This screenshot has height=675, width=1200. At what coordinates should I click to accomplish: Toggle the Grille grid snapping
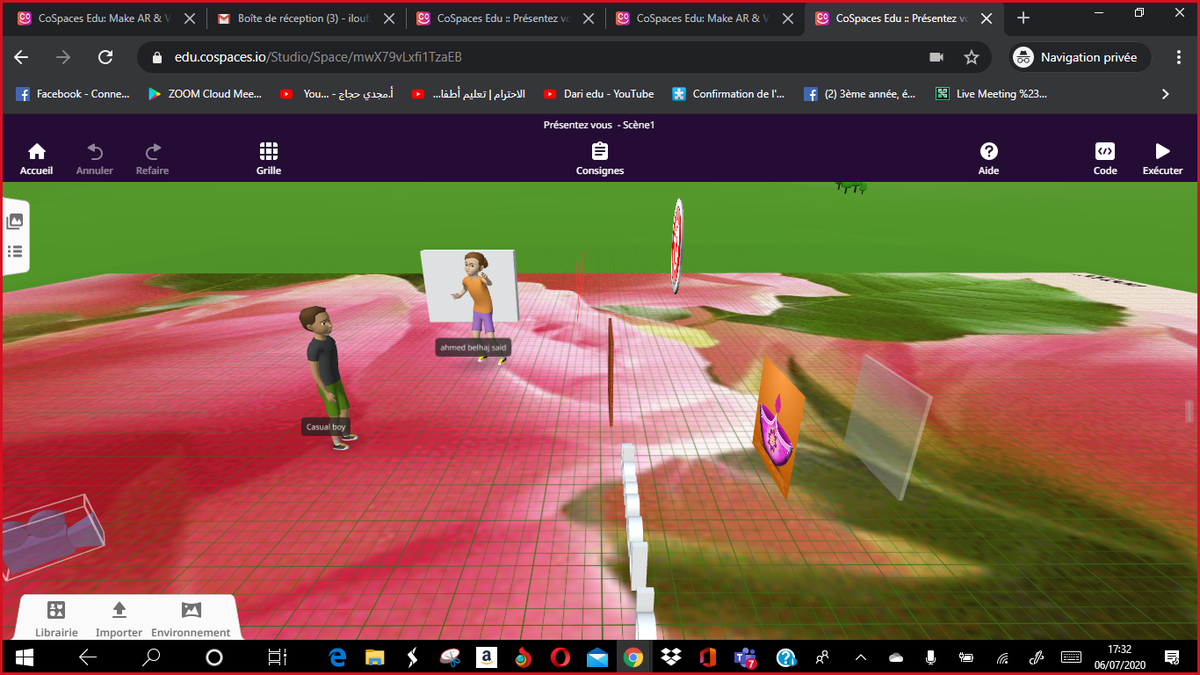click(268, 158)
